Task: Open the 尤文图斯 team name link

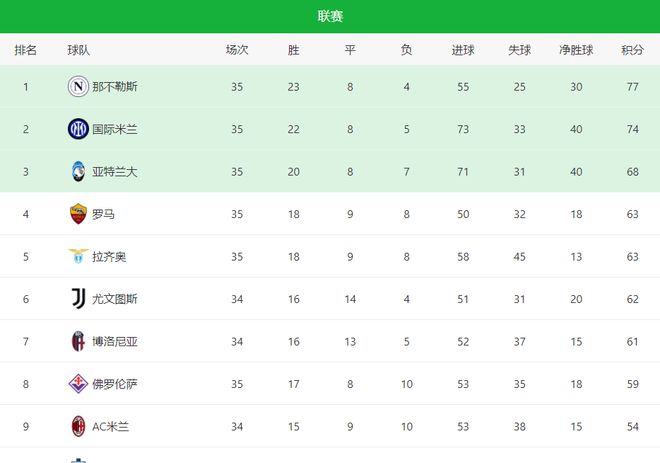Action: (x=114, y=299)
